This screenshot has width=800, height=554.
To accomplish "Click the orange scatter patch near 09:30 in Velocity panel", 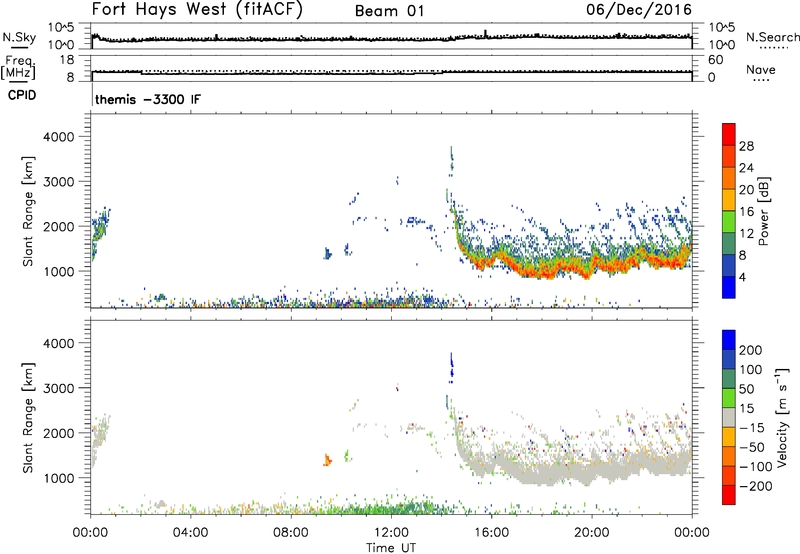I will click(327, 460).
